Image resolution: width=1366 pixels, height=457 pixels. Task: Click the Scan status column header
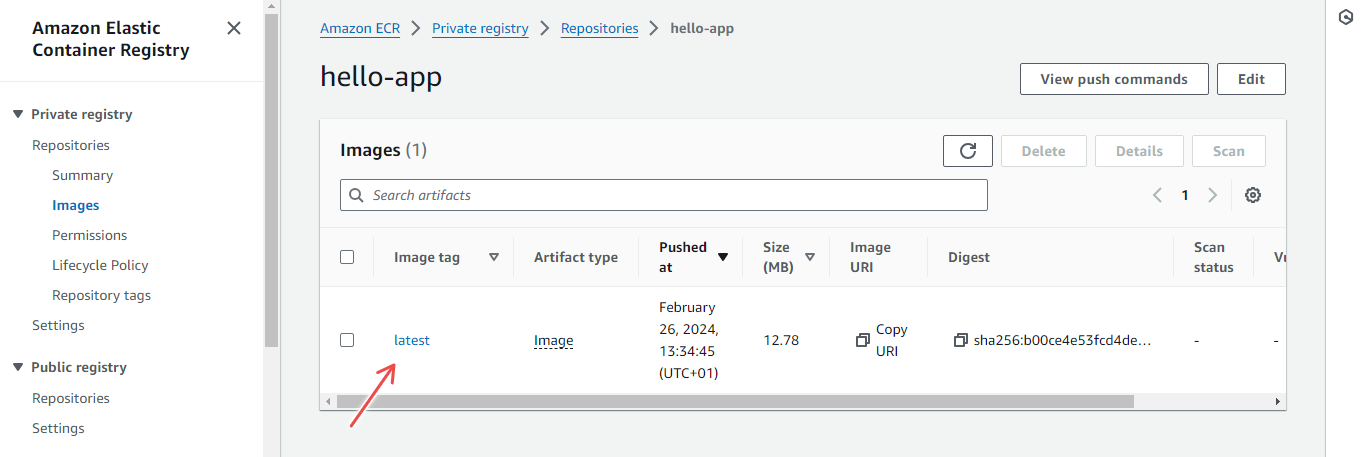point(1214,257)
